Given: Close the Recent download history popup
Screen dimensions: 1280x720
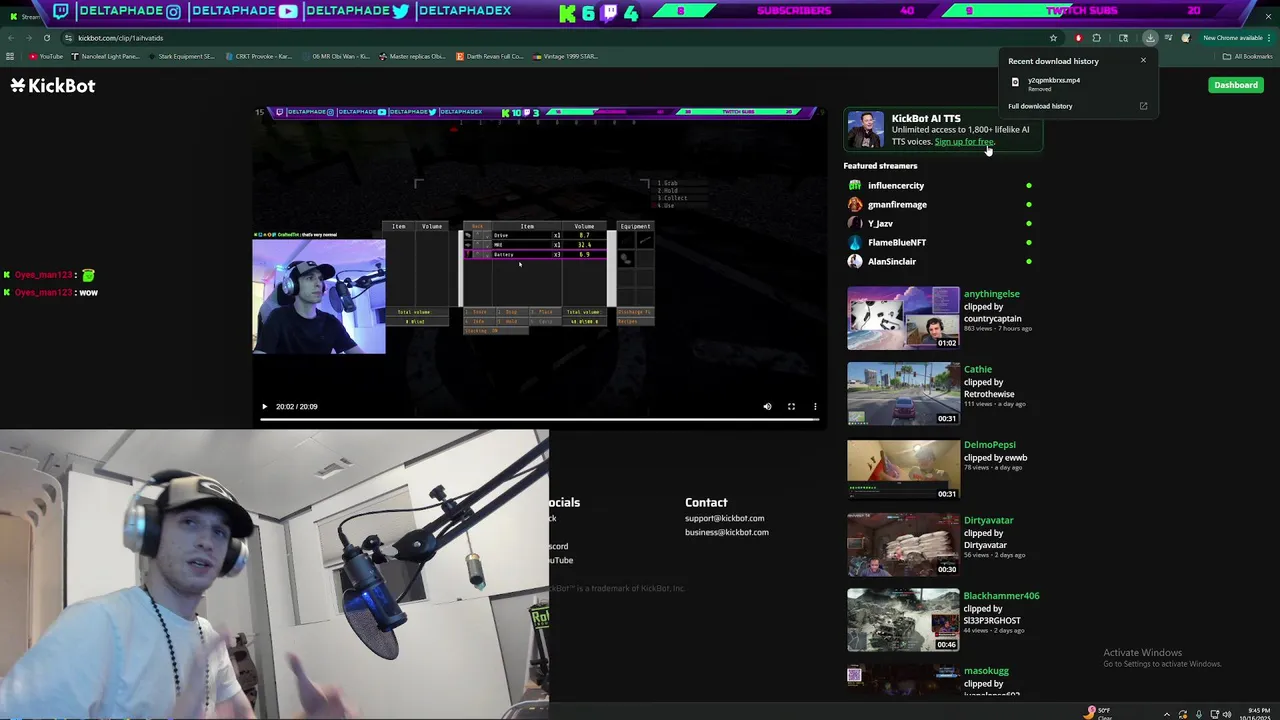Looking at the screenshot, I should (x=1143, y=60).
